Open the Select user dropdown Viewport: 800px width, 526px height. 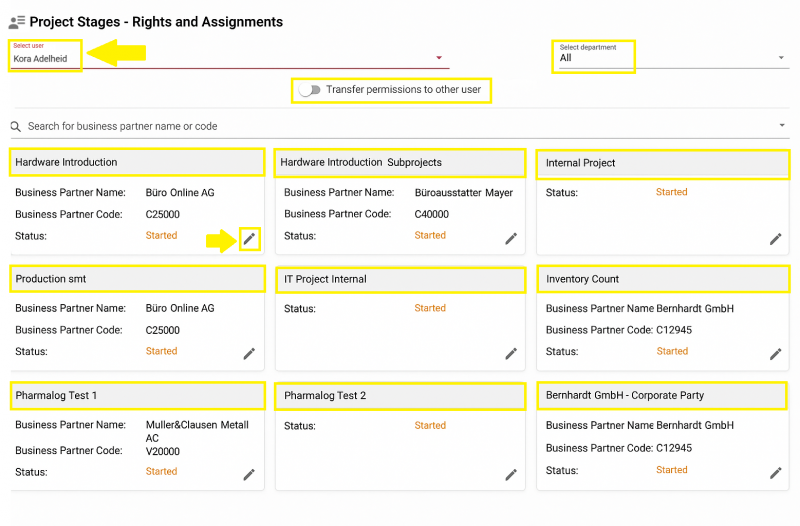point(438,58)
